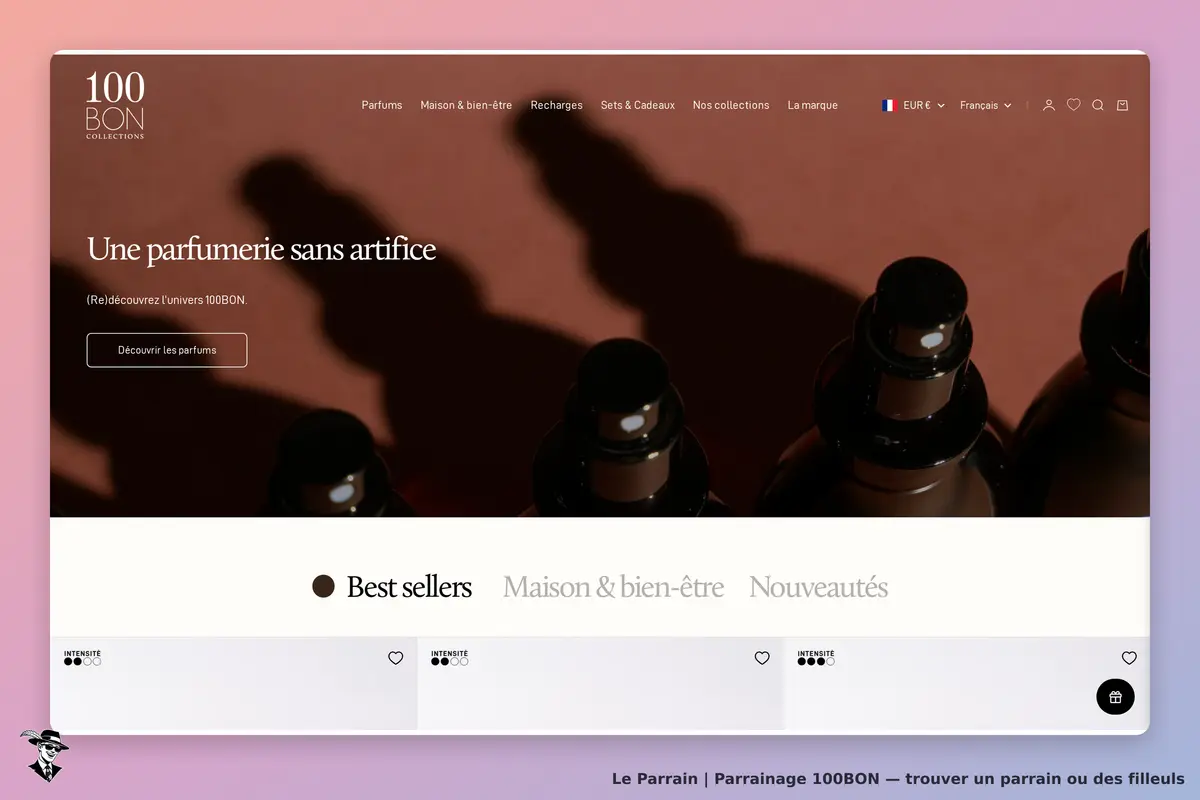Open Maison & bien-être in the top navigation
Viewport: 1200px width, 800px height.
pyautogui.click(x=466, y=105)
